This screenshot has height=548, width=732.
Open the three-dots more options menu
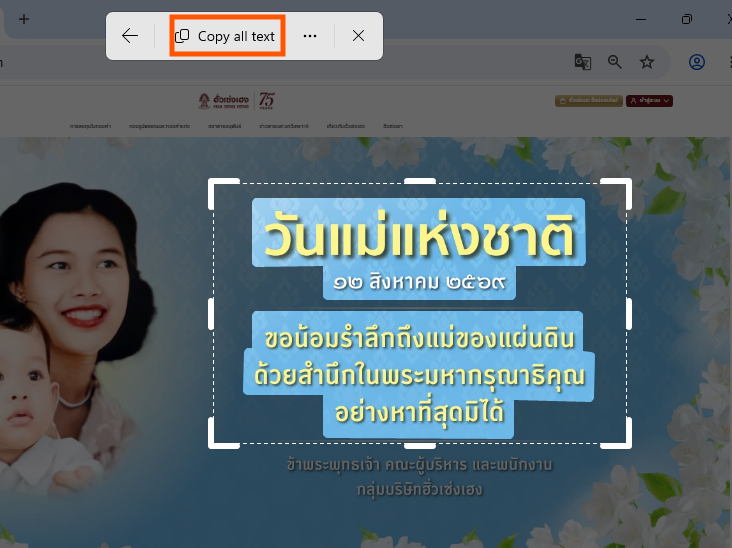tap(310, 36)
